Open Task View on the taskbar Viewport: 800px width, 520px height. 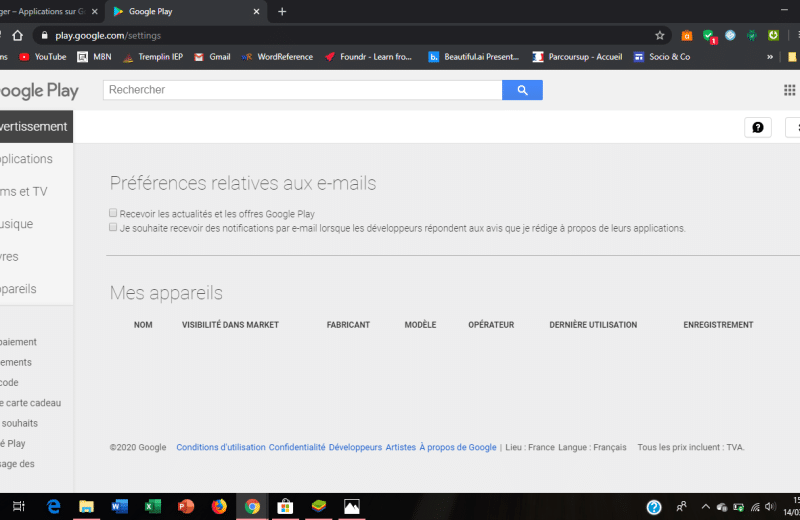coord(19,506)
